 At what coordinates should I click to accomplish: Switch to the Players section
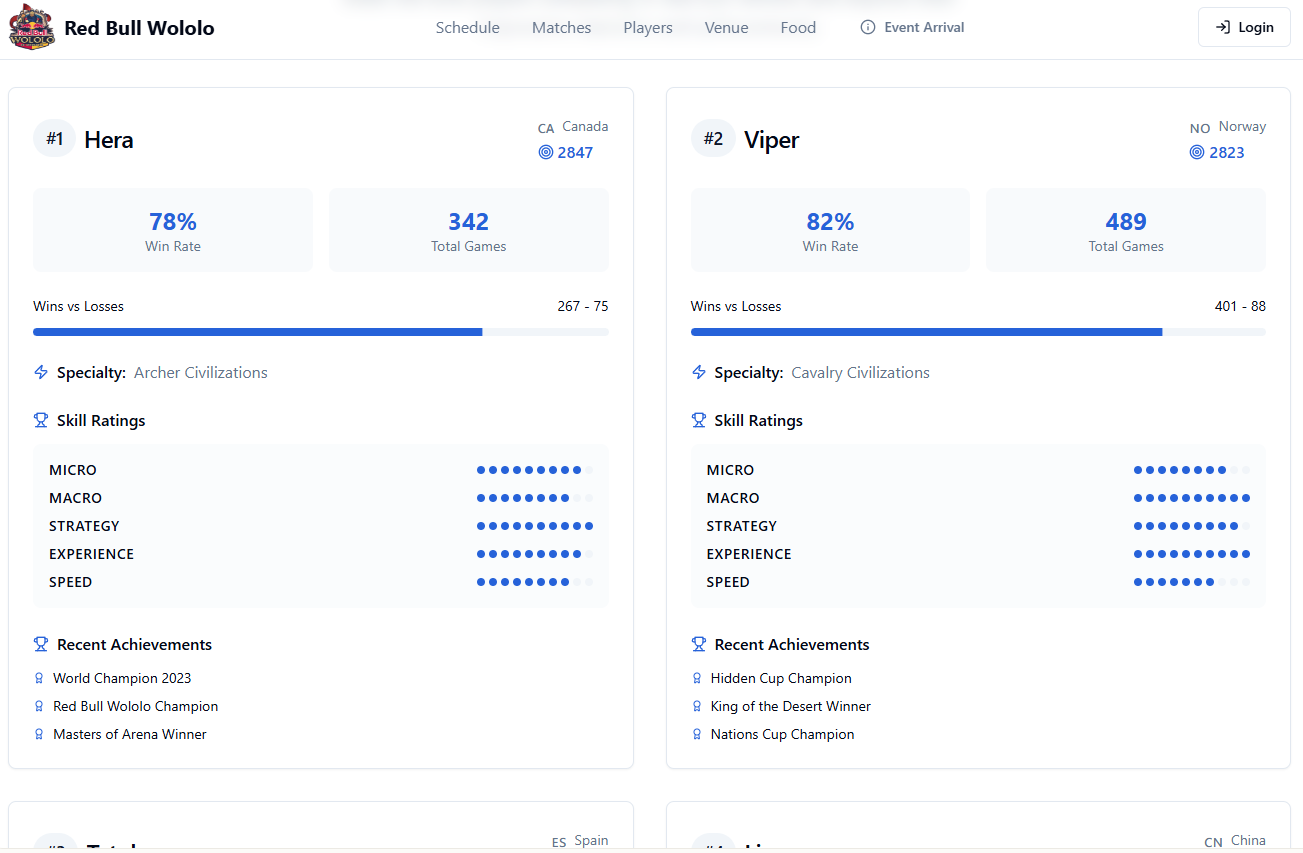coord(647,28)
